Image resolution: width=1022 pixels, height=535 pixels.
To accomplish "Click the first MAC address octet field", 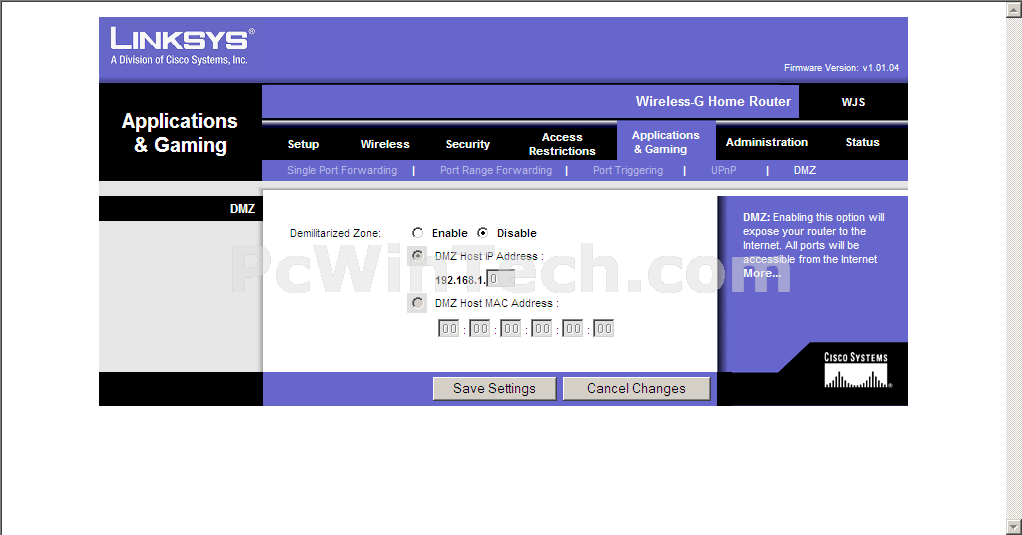I will tap(449, 328).
